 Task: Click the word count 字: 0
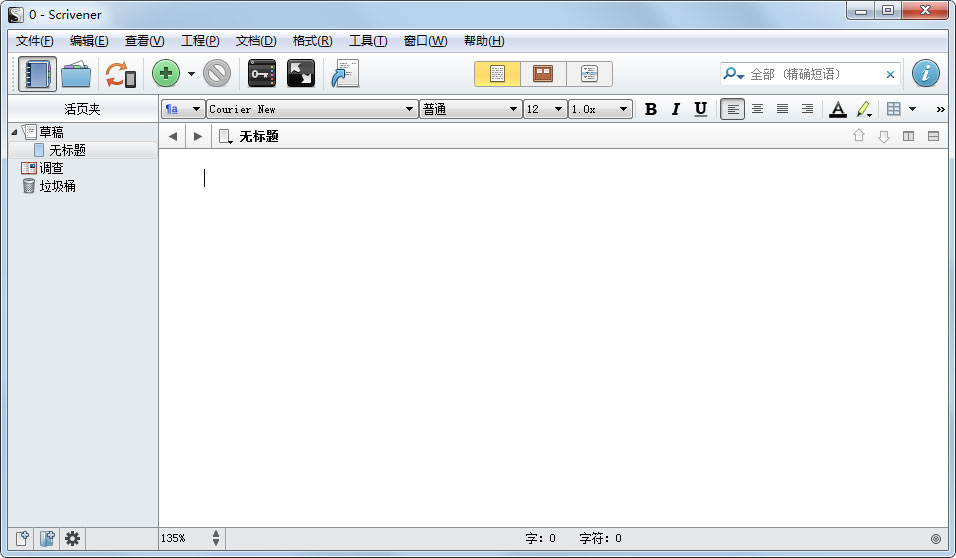[x=541, y=538]
